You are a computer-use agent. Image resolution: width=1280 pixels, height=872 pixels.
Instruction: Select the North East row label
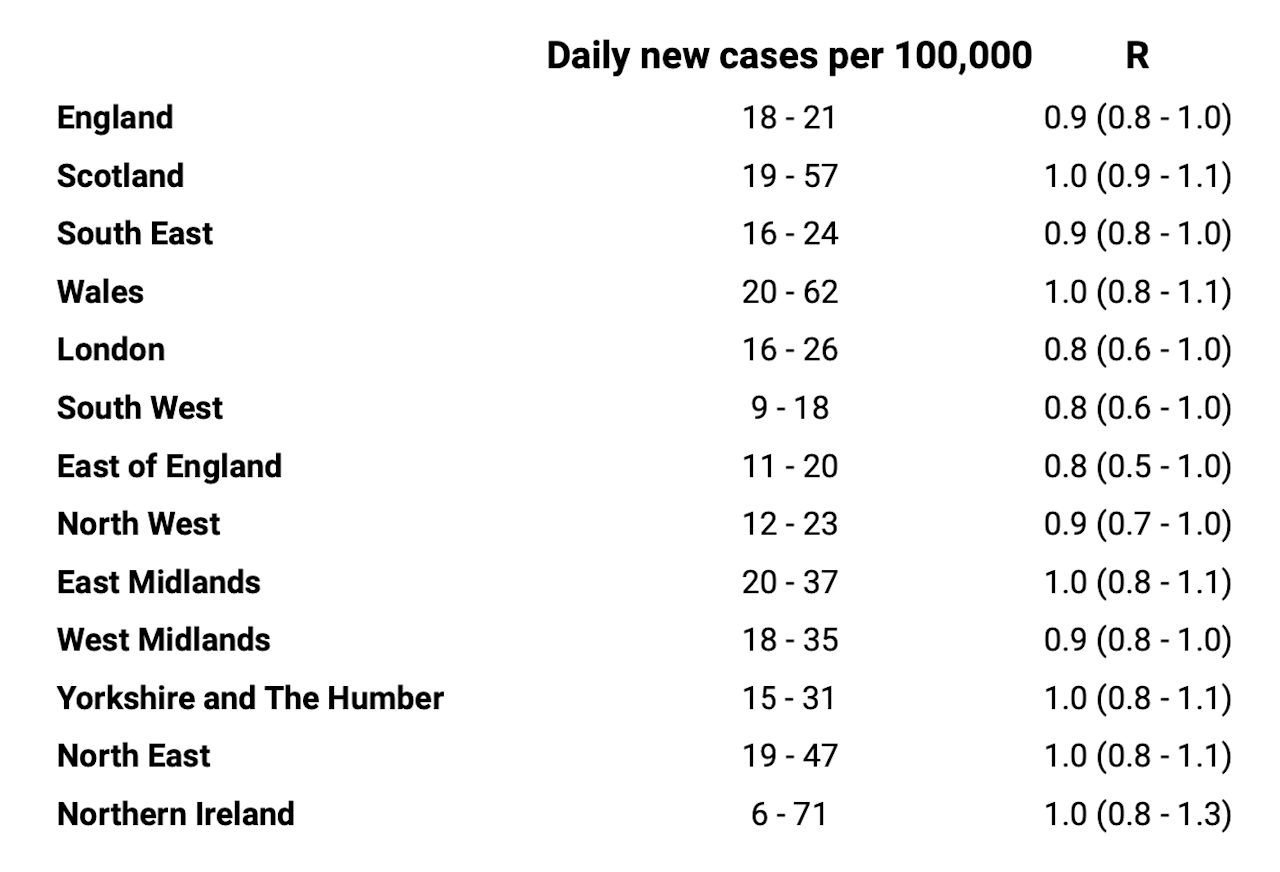coord(134,756)
